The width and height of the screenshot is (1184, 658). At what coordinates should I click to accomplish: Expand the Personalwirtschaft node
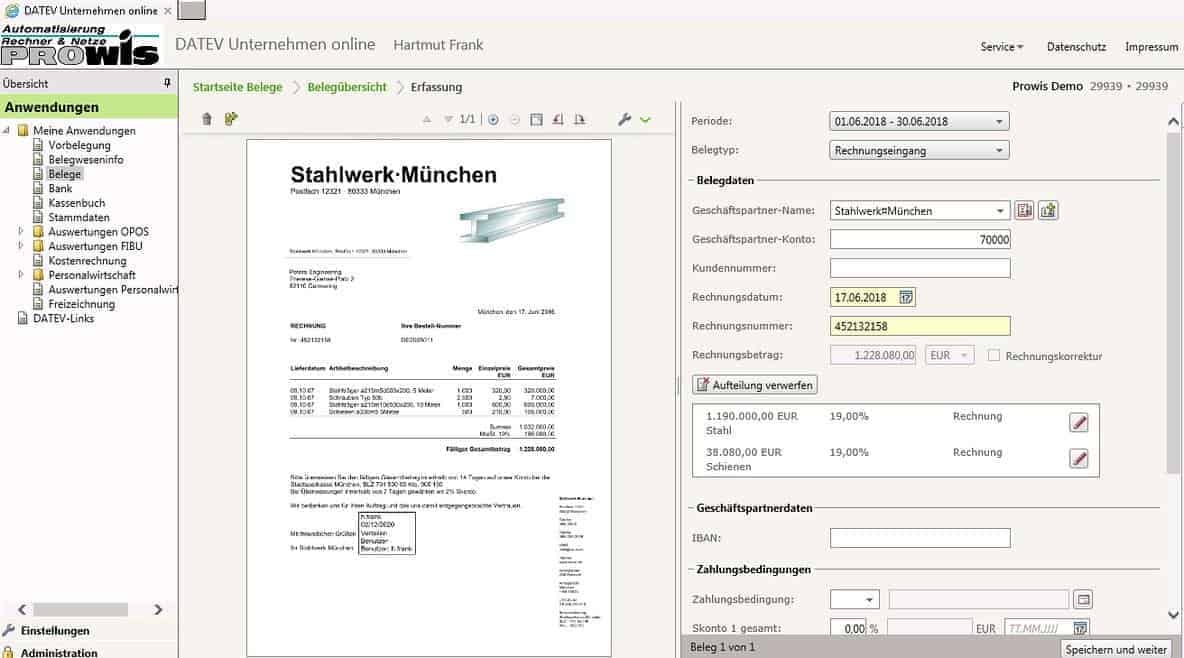pos(21,275)
